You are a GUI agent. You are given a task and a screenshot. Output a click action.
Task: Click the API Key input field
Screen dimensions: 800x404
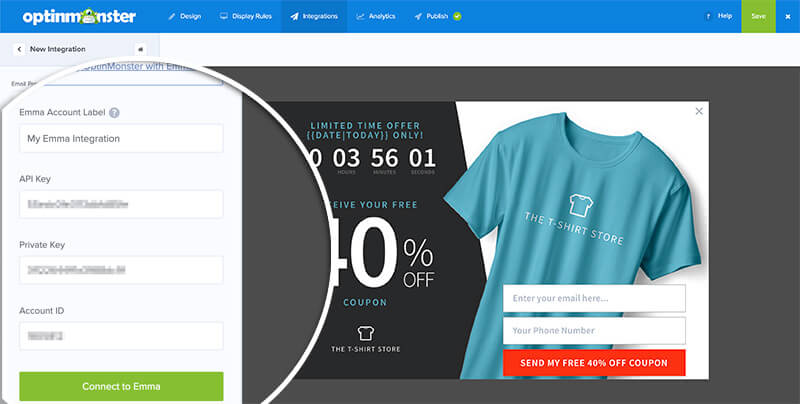[x=121, y=204]
